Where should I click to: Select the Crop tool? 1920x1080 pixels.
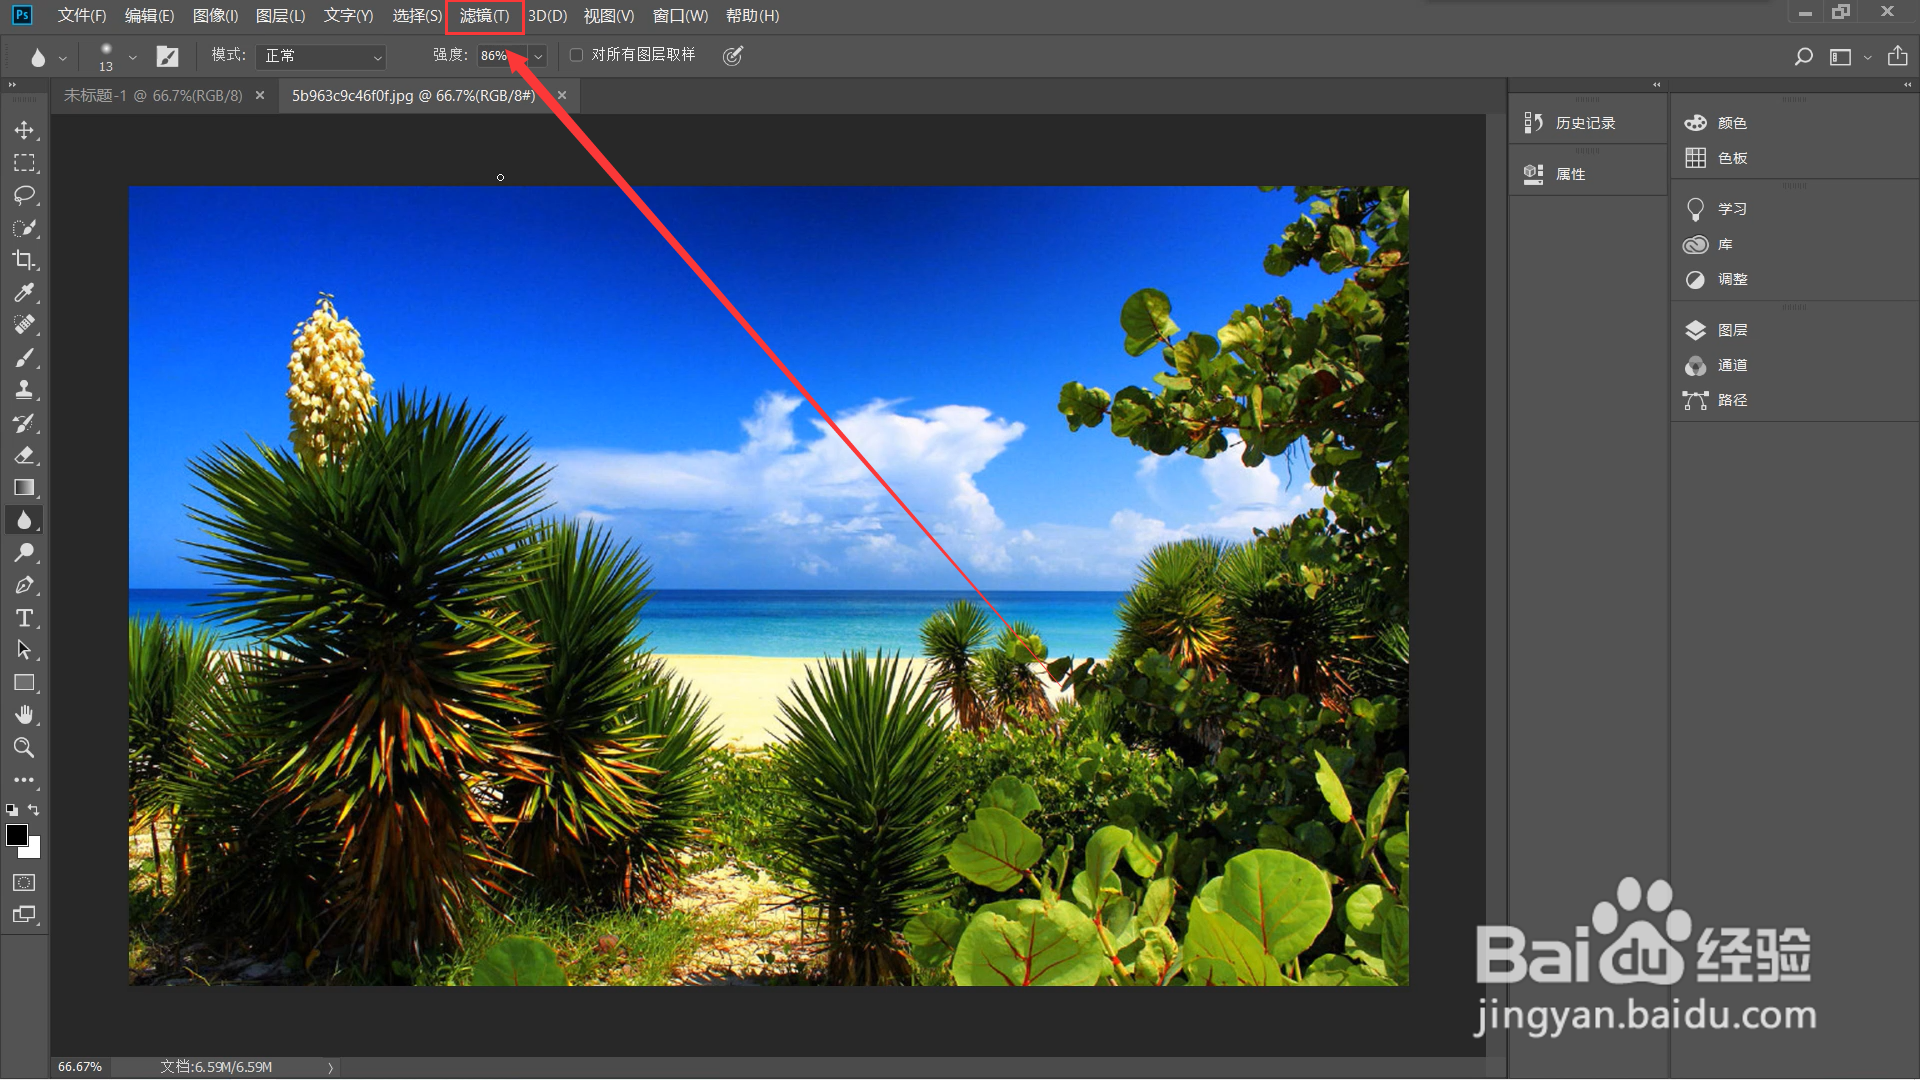tap(24, 260)
